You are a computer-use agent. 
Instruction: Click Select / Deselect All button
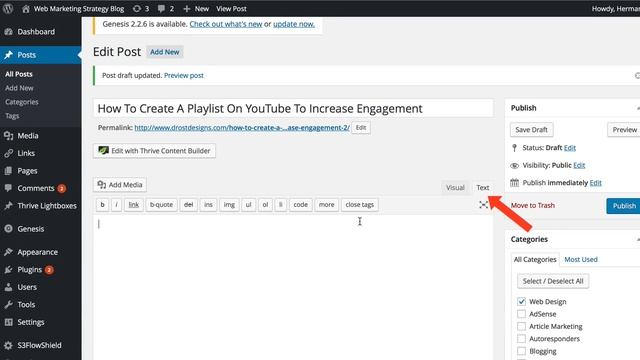[553, 281]
